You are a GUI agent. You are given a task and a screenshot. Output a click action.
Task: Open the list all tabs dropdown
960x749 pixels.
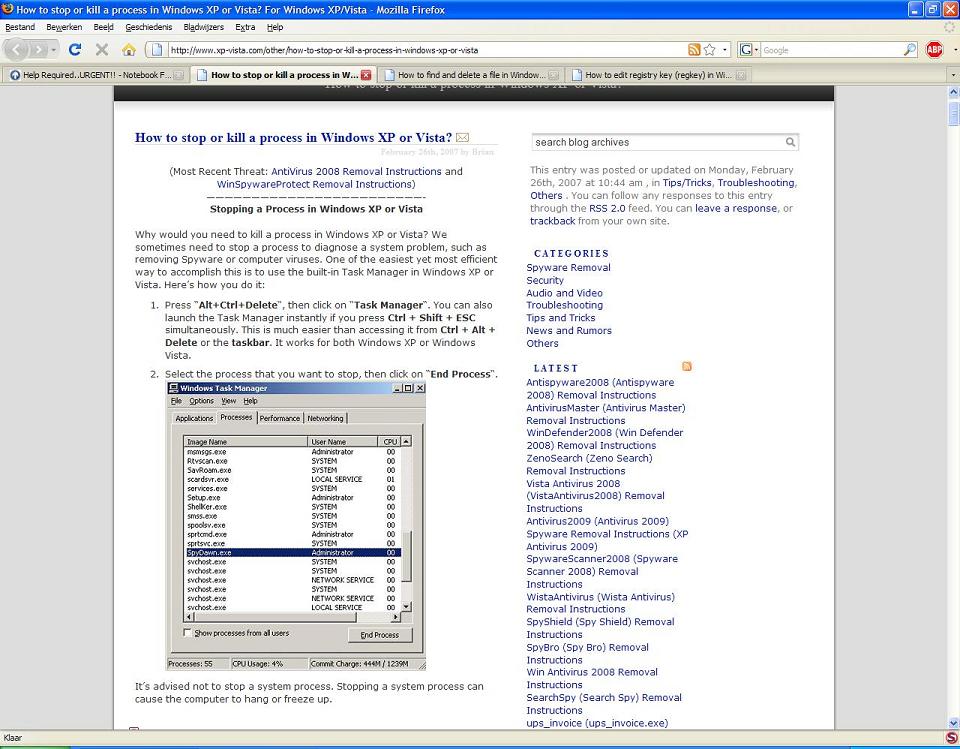pos(953,75)
